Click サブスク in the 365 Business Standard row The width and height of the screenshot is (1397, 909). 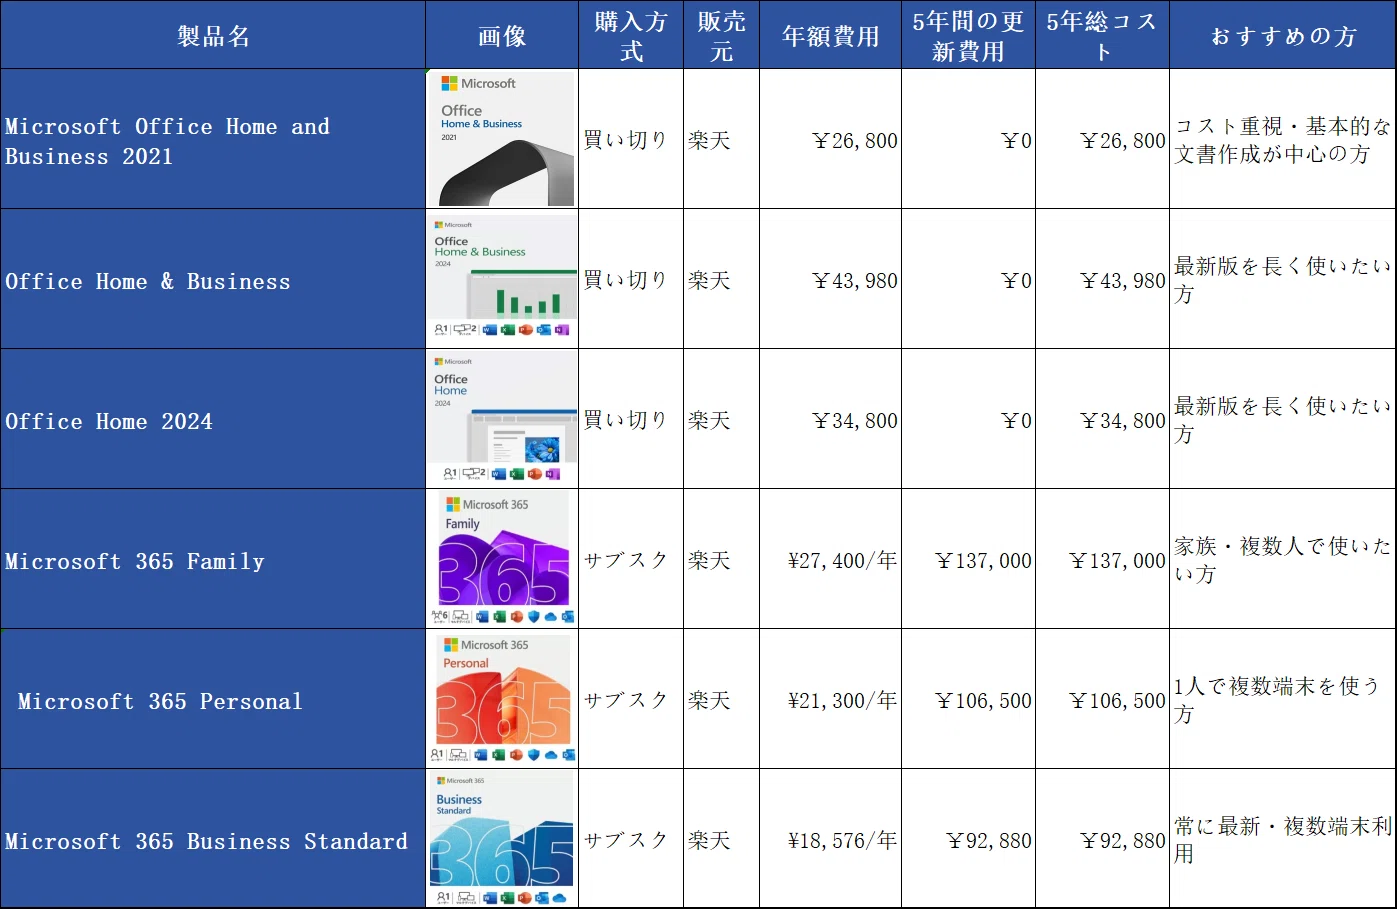(x=625, y=840)
